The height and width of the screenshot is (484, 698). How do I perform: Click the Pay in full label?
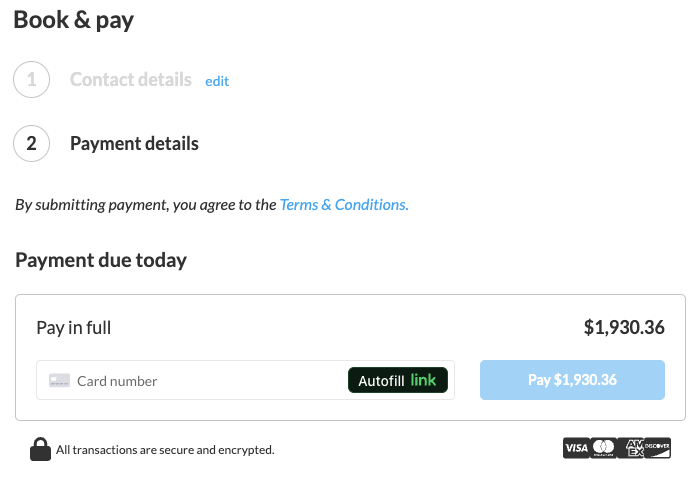pyautogui.click(x=73, y=328)
